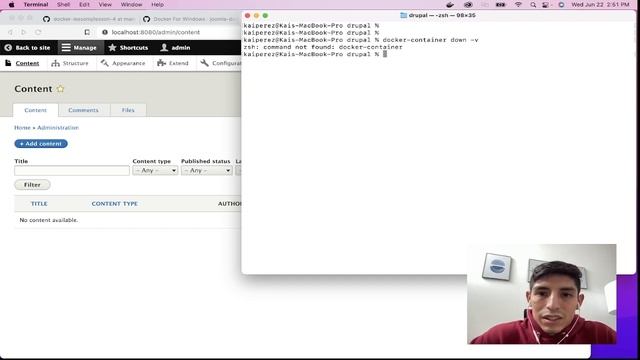The width and height of the screenshot is (640, 360).
Task: Open the Help menu
Action: point(157,4)
